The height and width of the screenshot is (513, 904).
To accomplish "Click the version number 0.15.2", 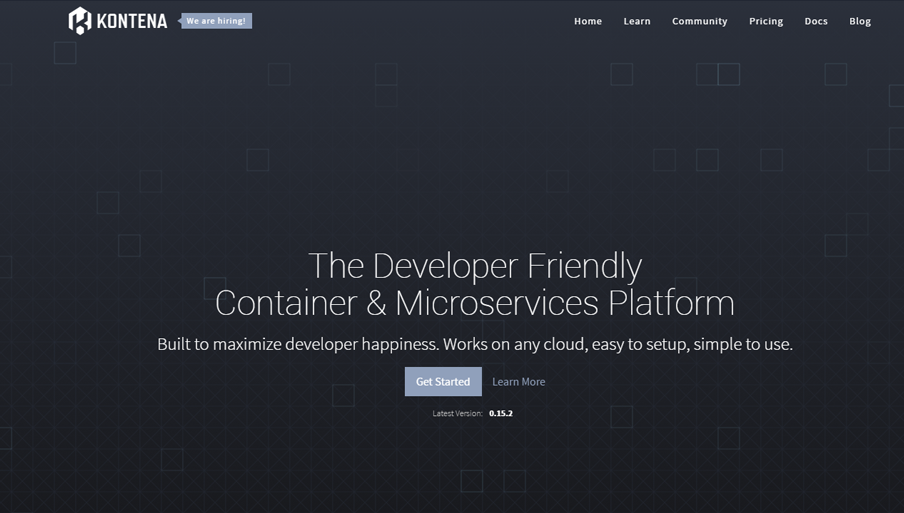I will [500, 413].
